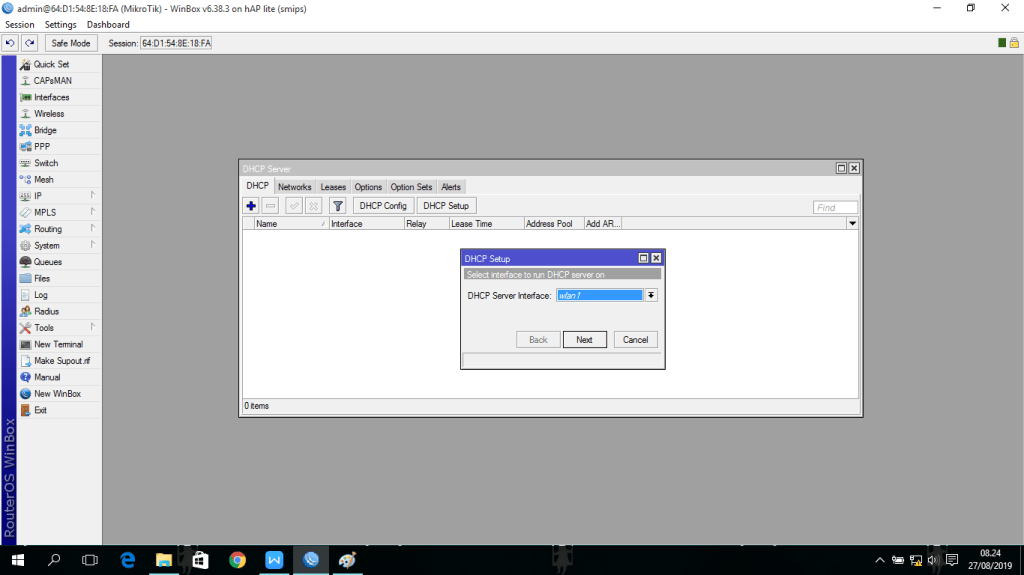The height and width of the screenshot is (575, 1024).
Task: Open Quick Set from the sidebar
Action: 51,64
